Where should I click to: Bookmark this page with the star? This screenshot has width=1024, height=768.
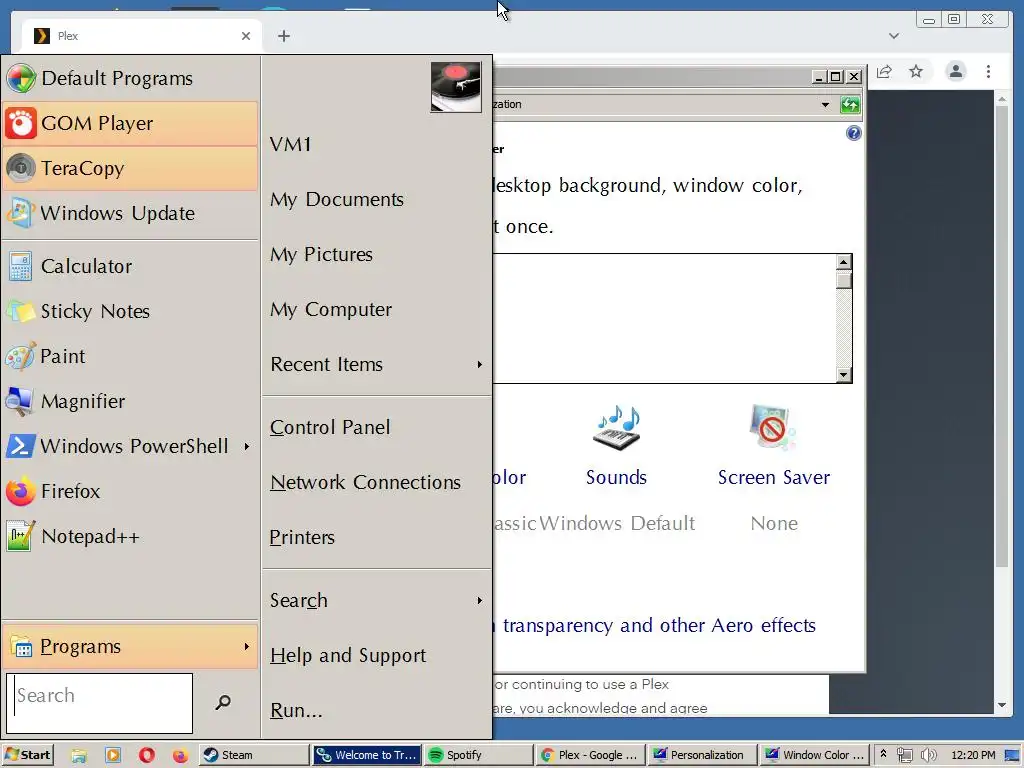[x=916, y=71]
